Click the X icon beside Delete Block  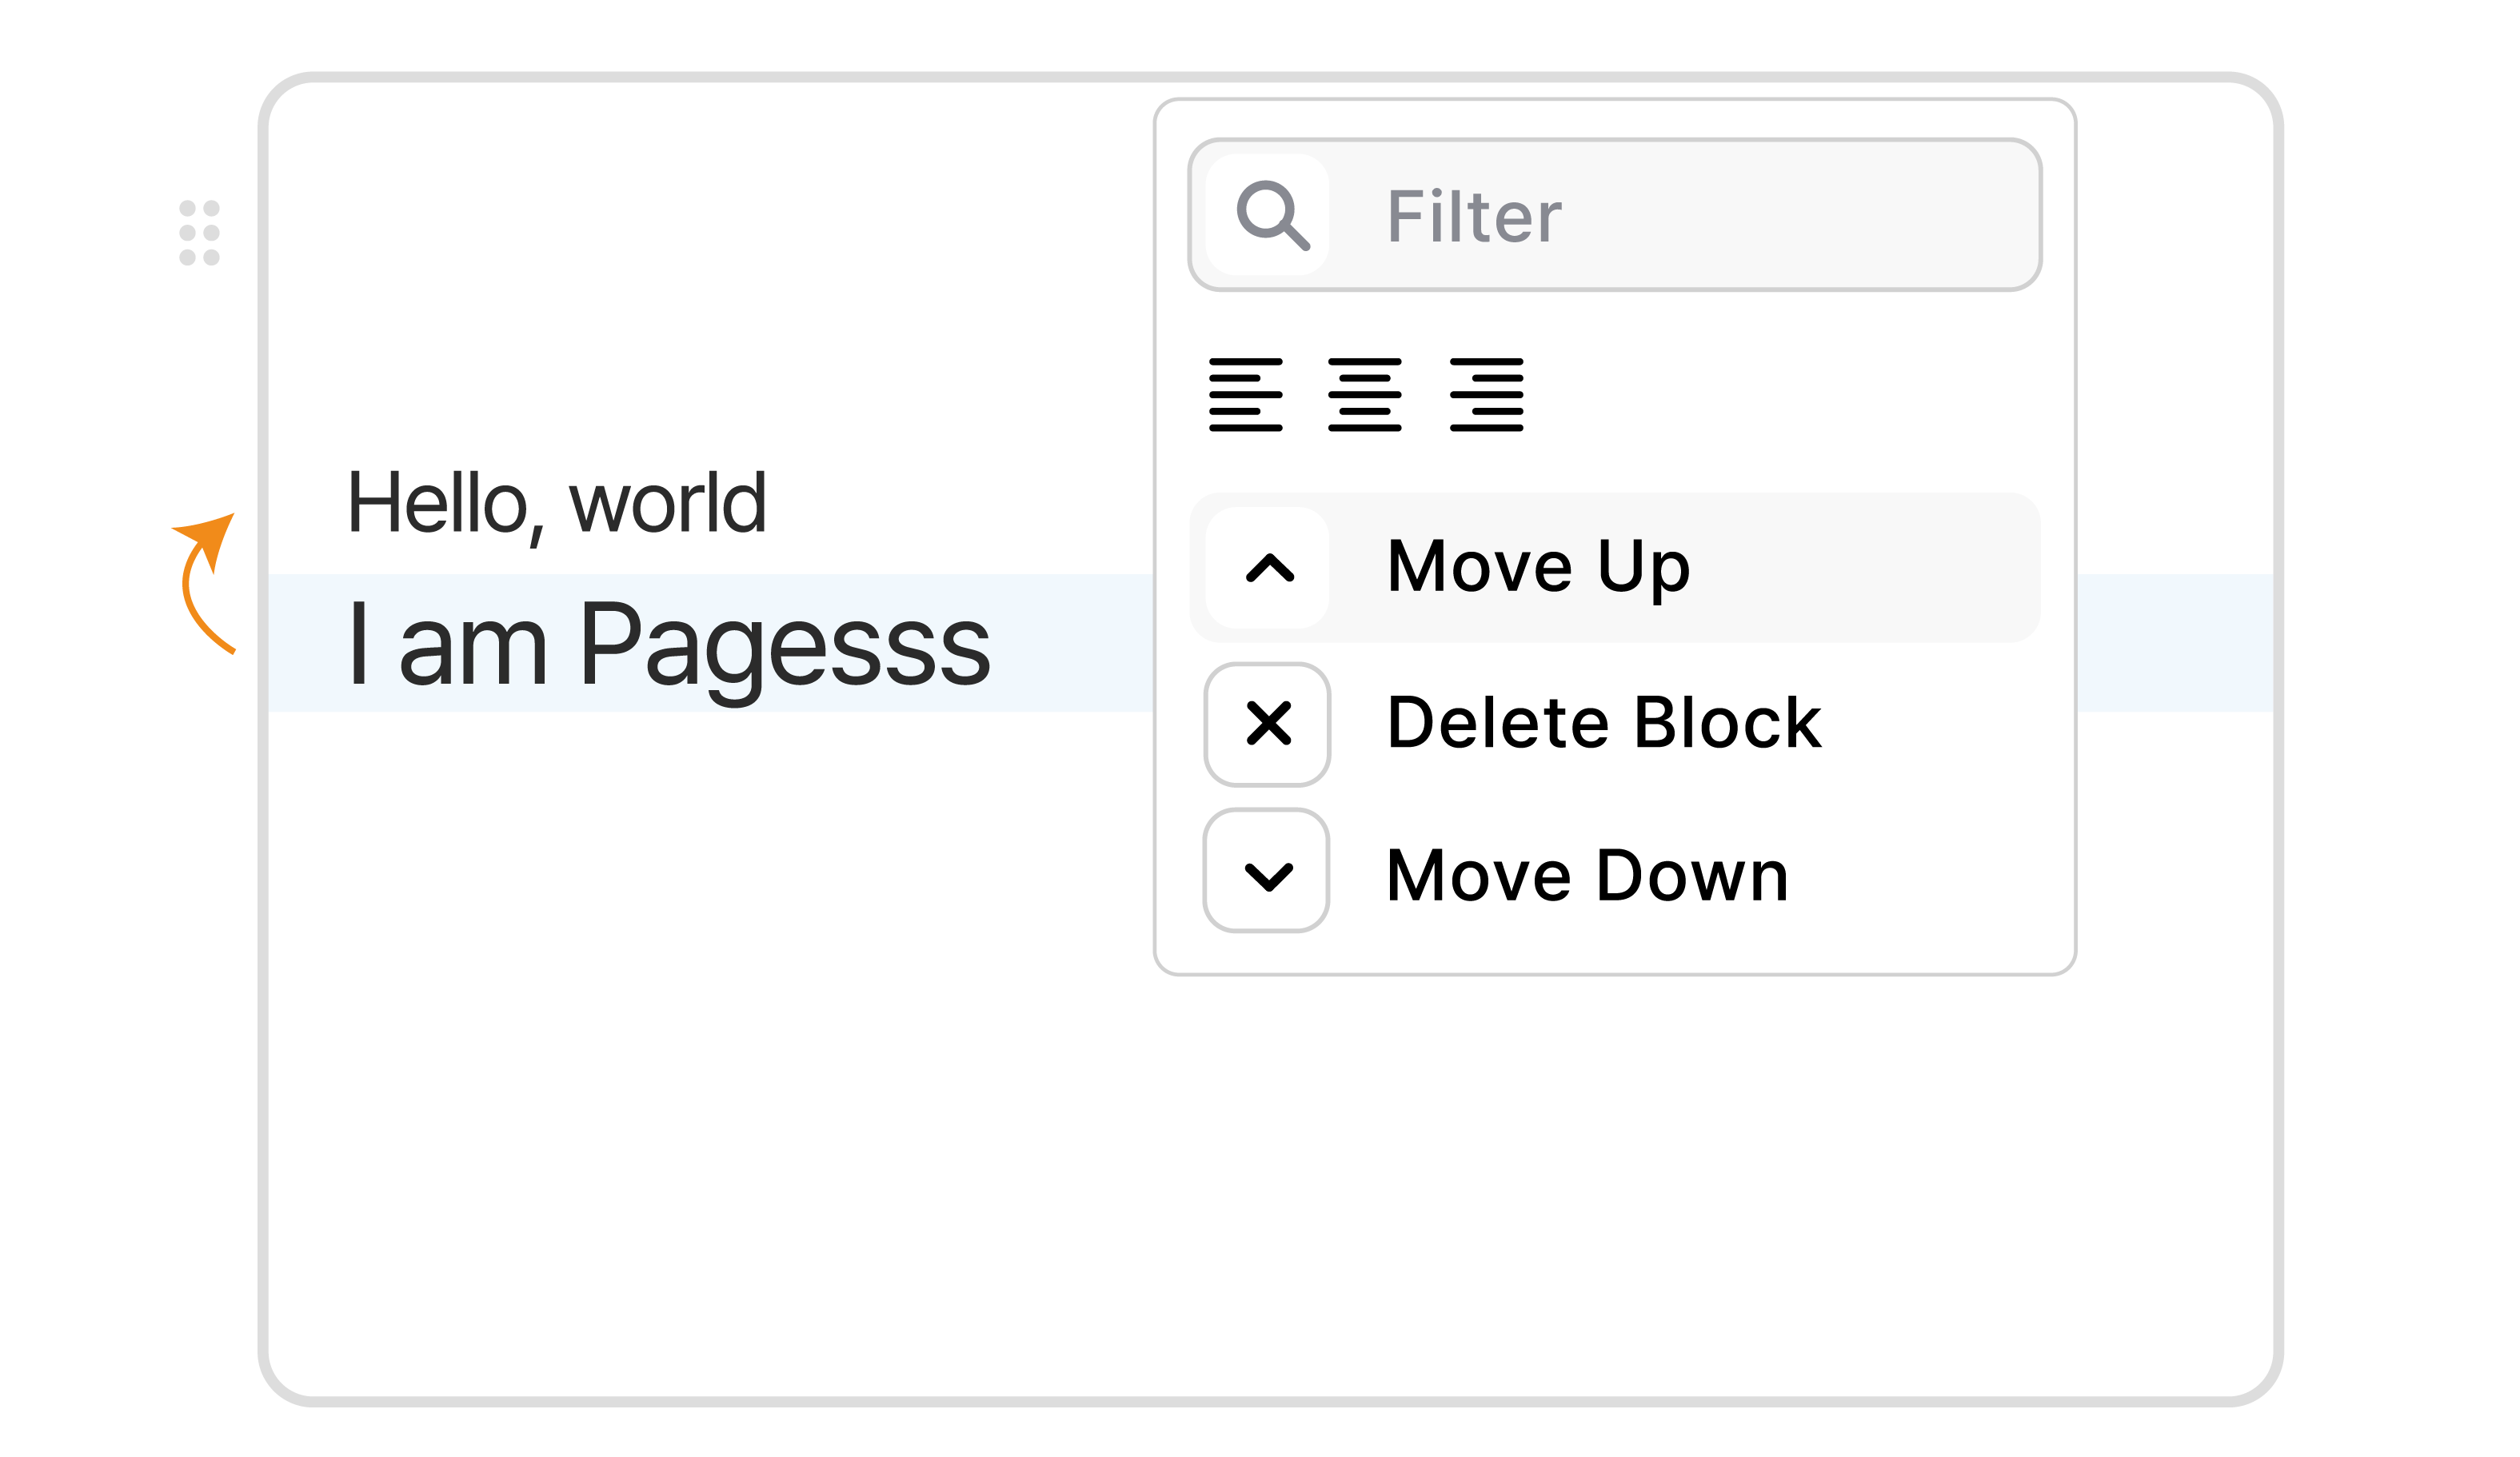coord(1268,724)
